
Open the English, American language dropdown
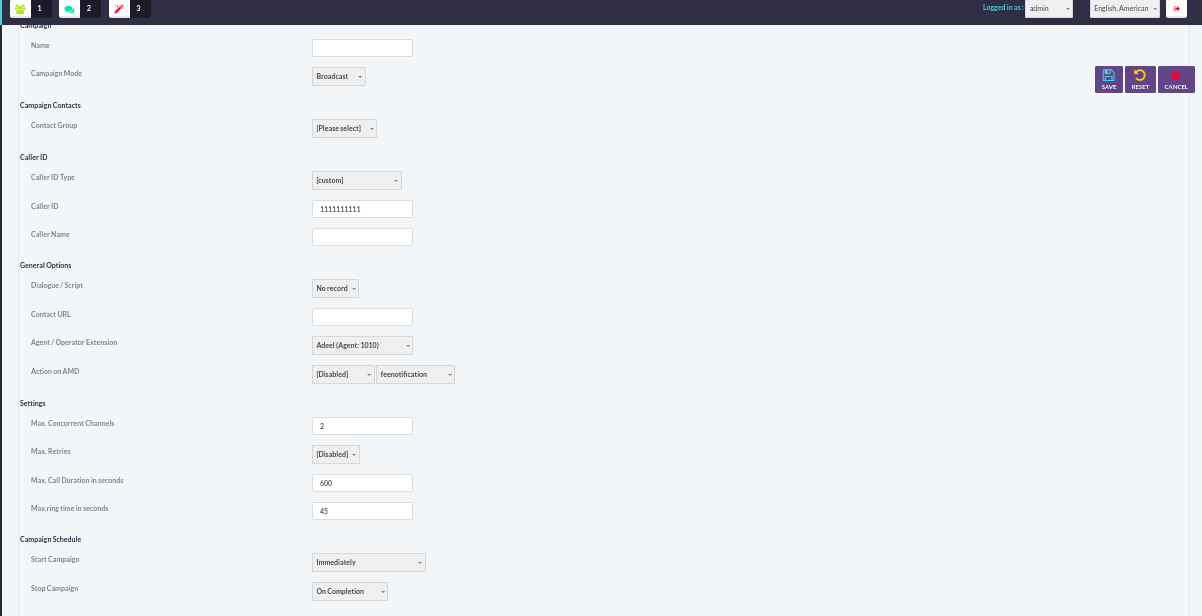pos(1125,8)
